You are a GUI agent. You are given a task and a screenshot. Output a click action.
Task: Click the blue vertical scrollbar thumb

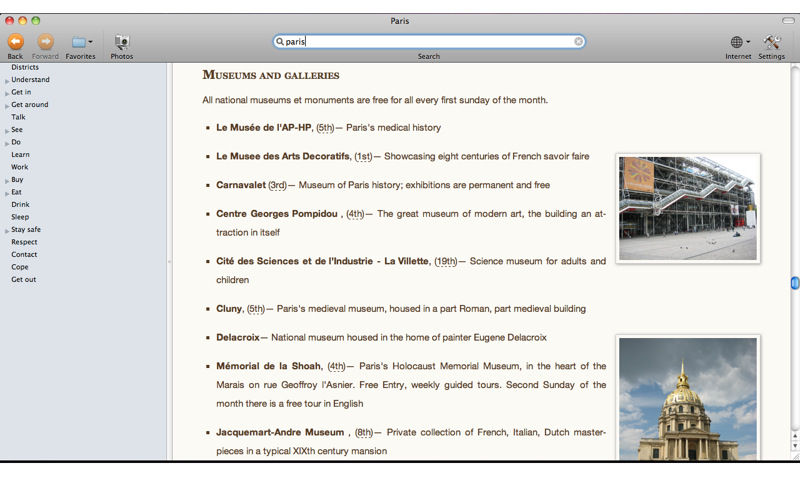[795, 283]
